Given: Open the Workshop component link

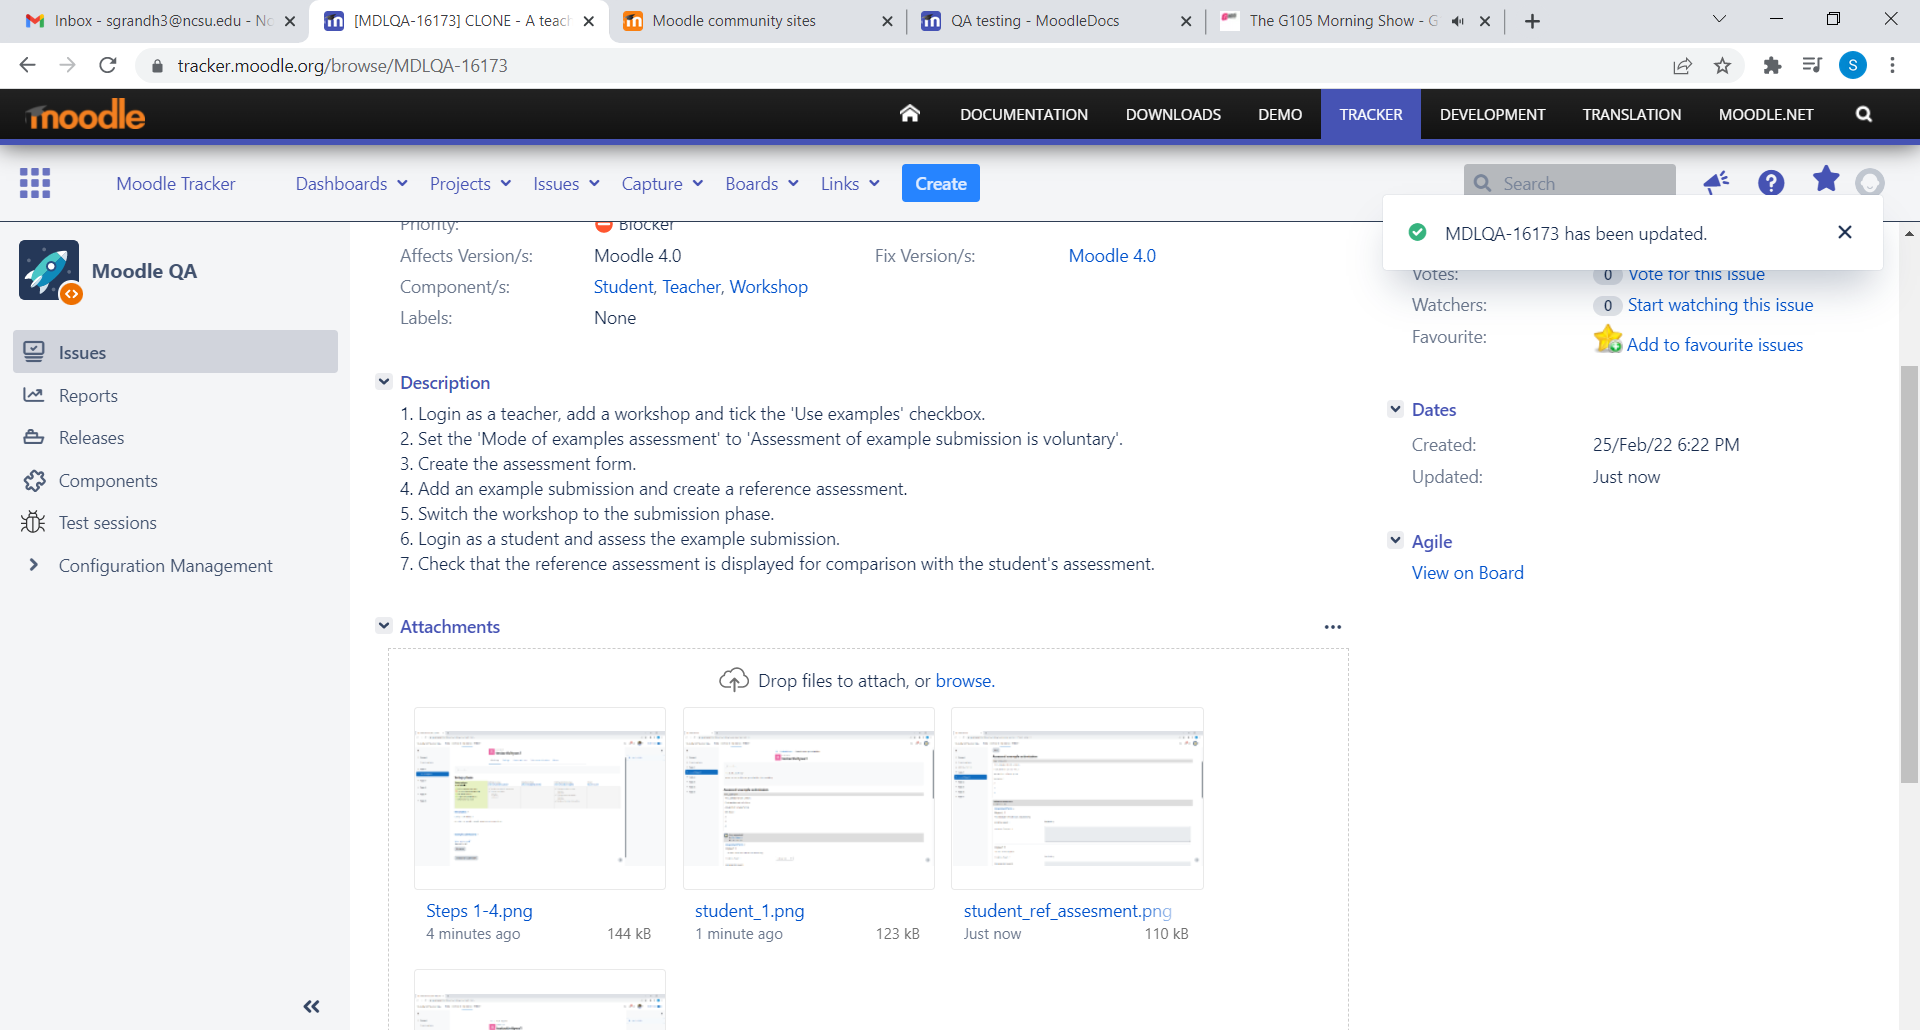Looking at the screenshot, I should 769,287.
